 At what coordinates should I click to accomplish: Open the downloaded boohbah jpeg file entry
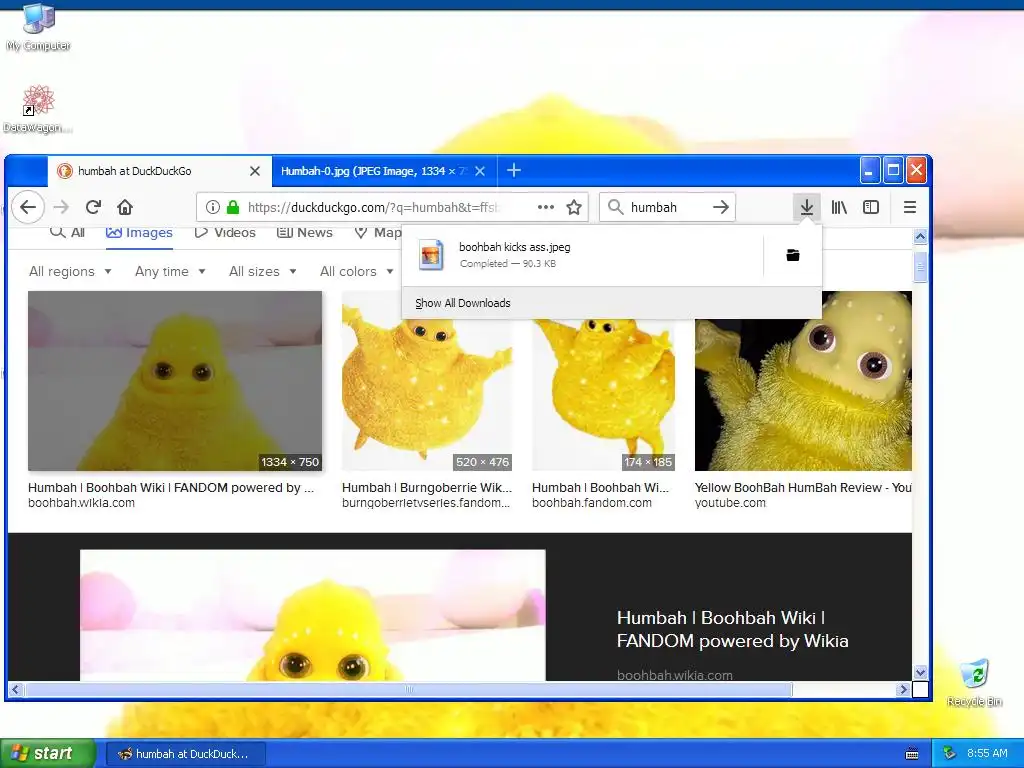(x=581, y=255)
